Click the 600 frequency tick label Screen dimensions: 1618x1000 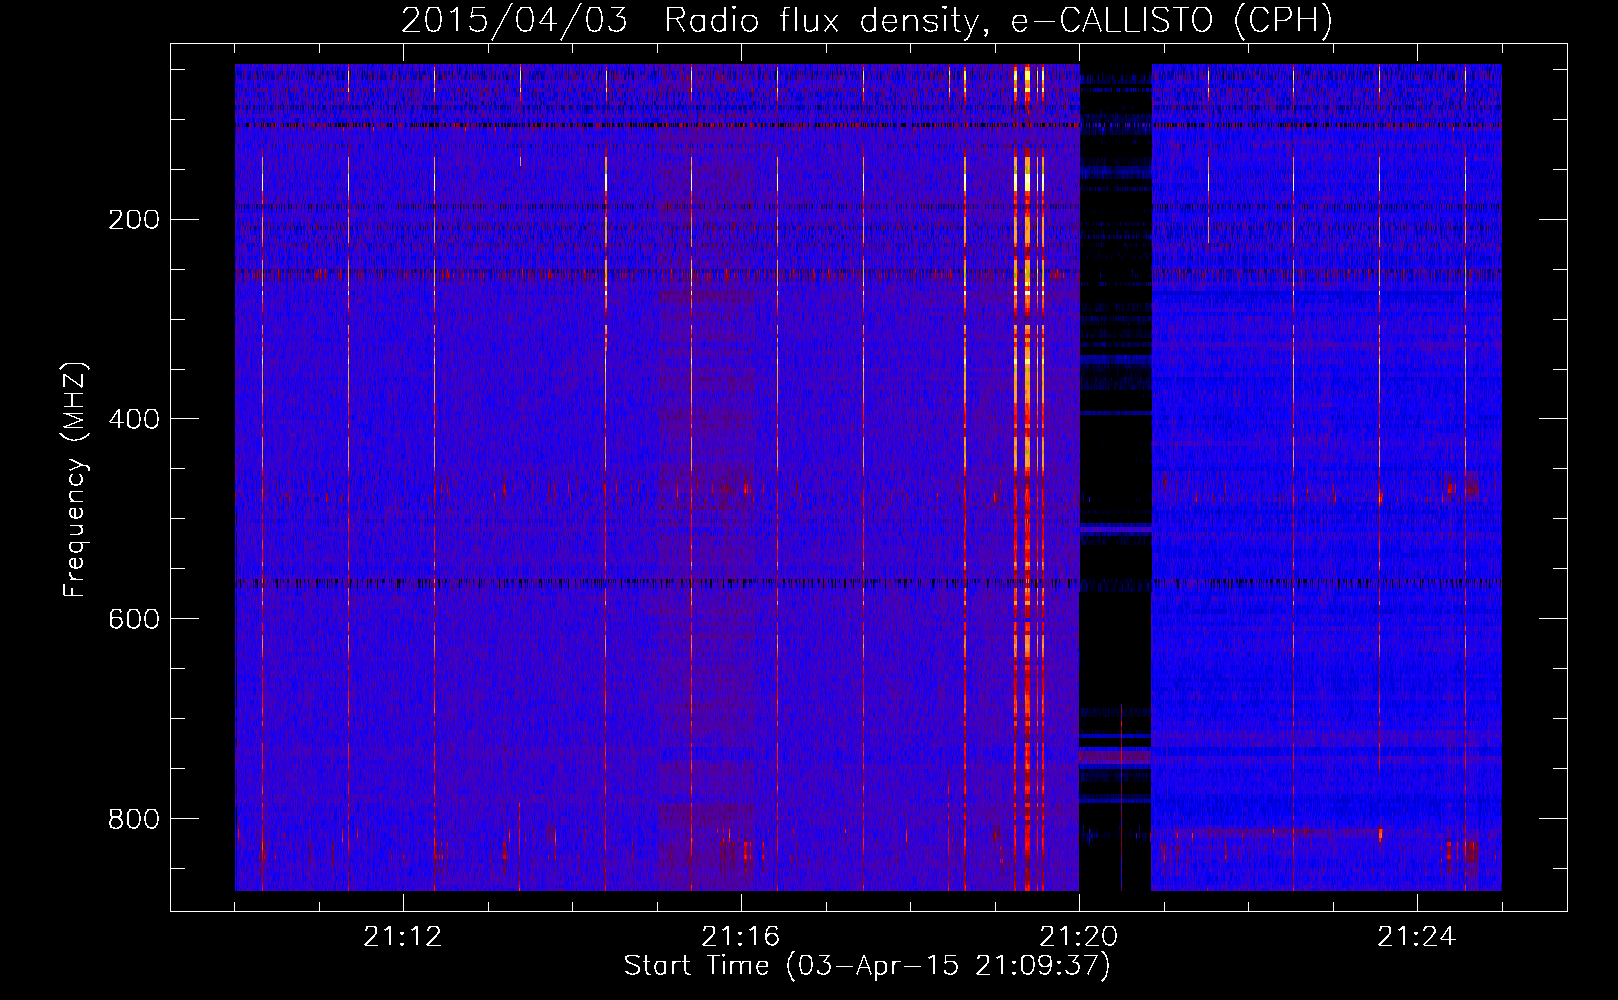click(x=134, y=619)
